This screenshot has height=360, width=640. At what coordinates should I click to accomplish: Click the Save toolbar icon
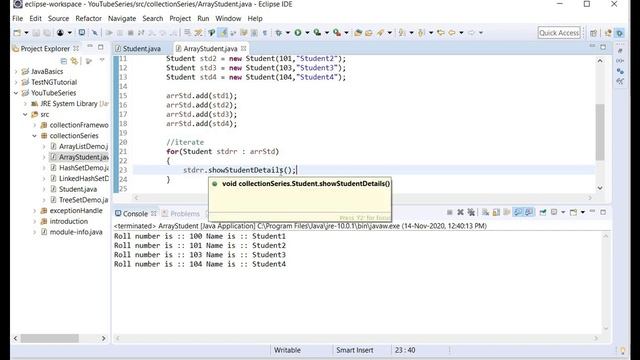pyautogui.click(x=36, y=33)
